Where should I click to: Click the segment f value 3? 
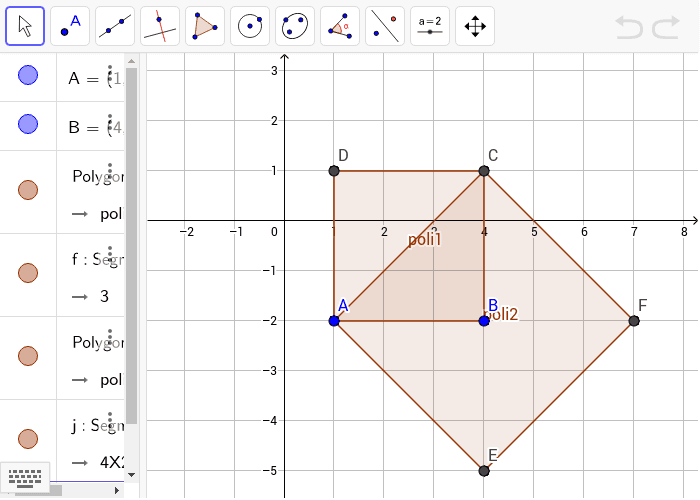click(104, 296)
